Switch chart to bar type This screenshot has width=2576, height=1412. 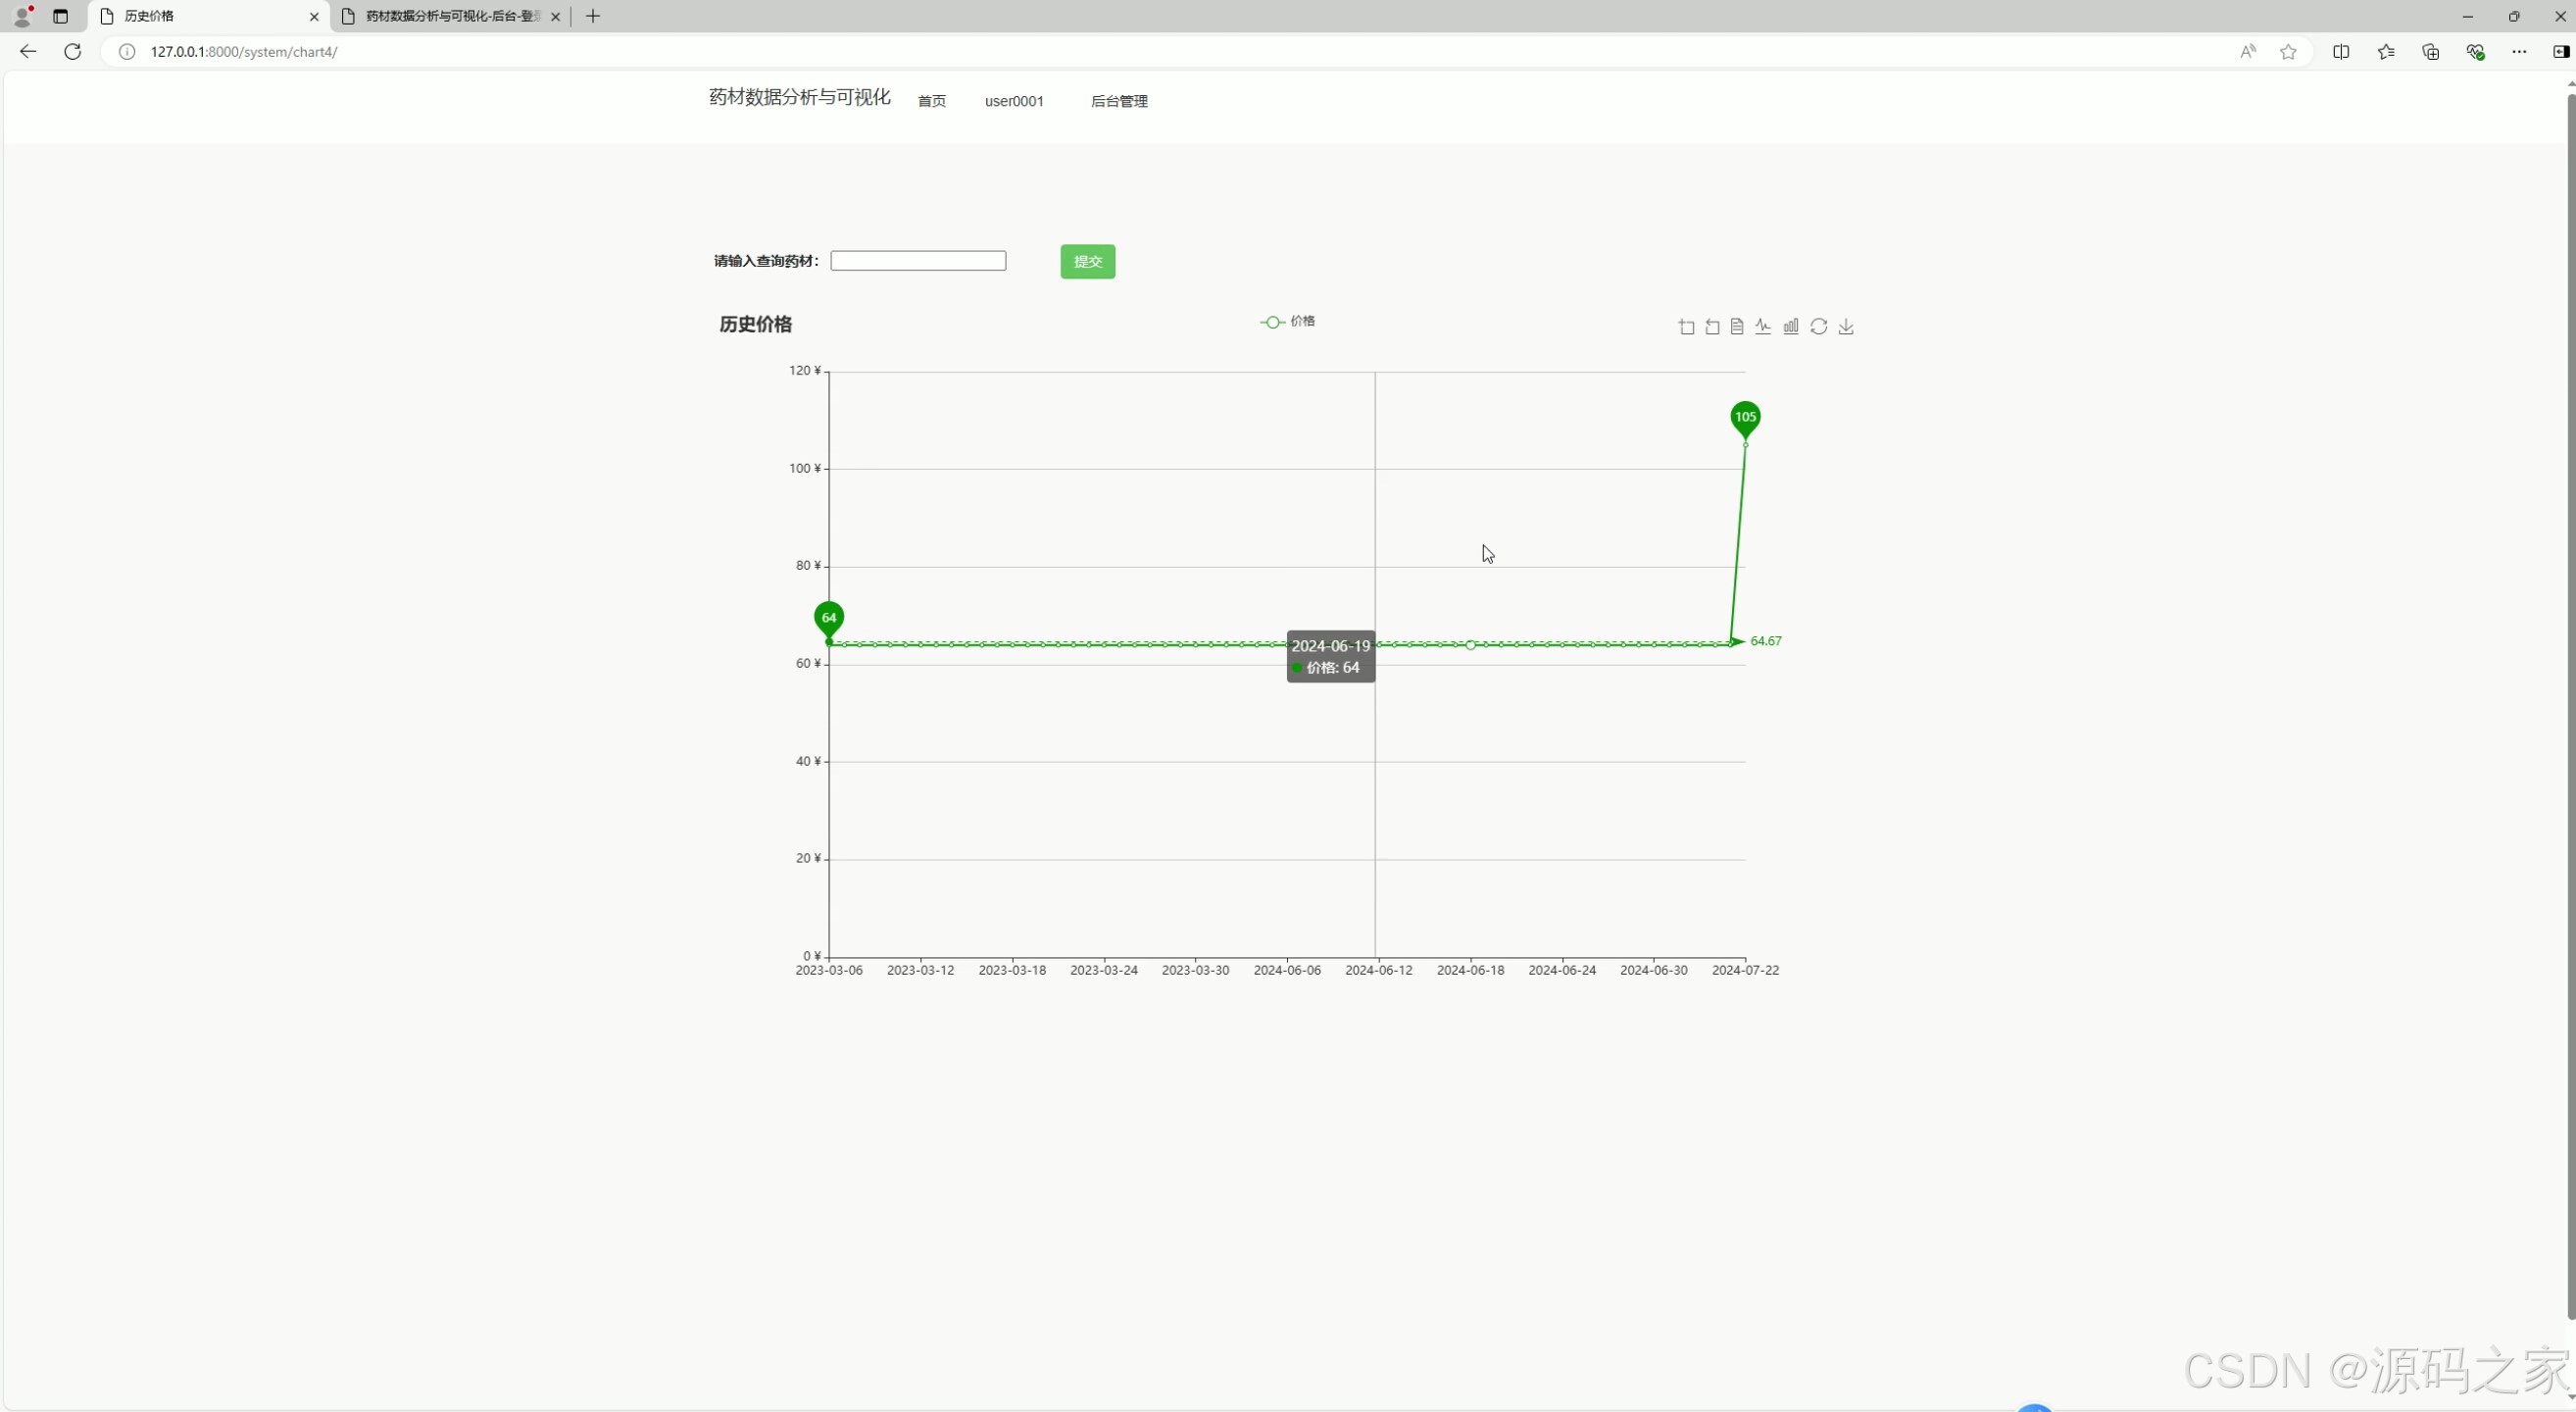pos(1791,327)
